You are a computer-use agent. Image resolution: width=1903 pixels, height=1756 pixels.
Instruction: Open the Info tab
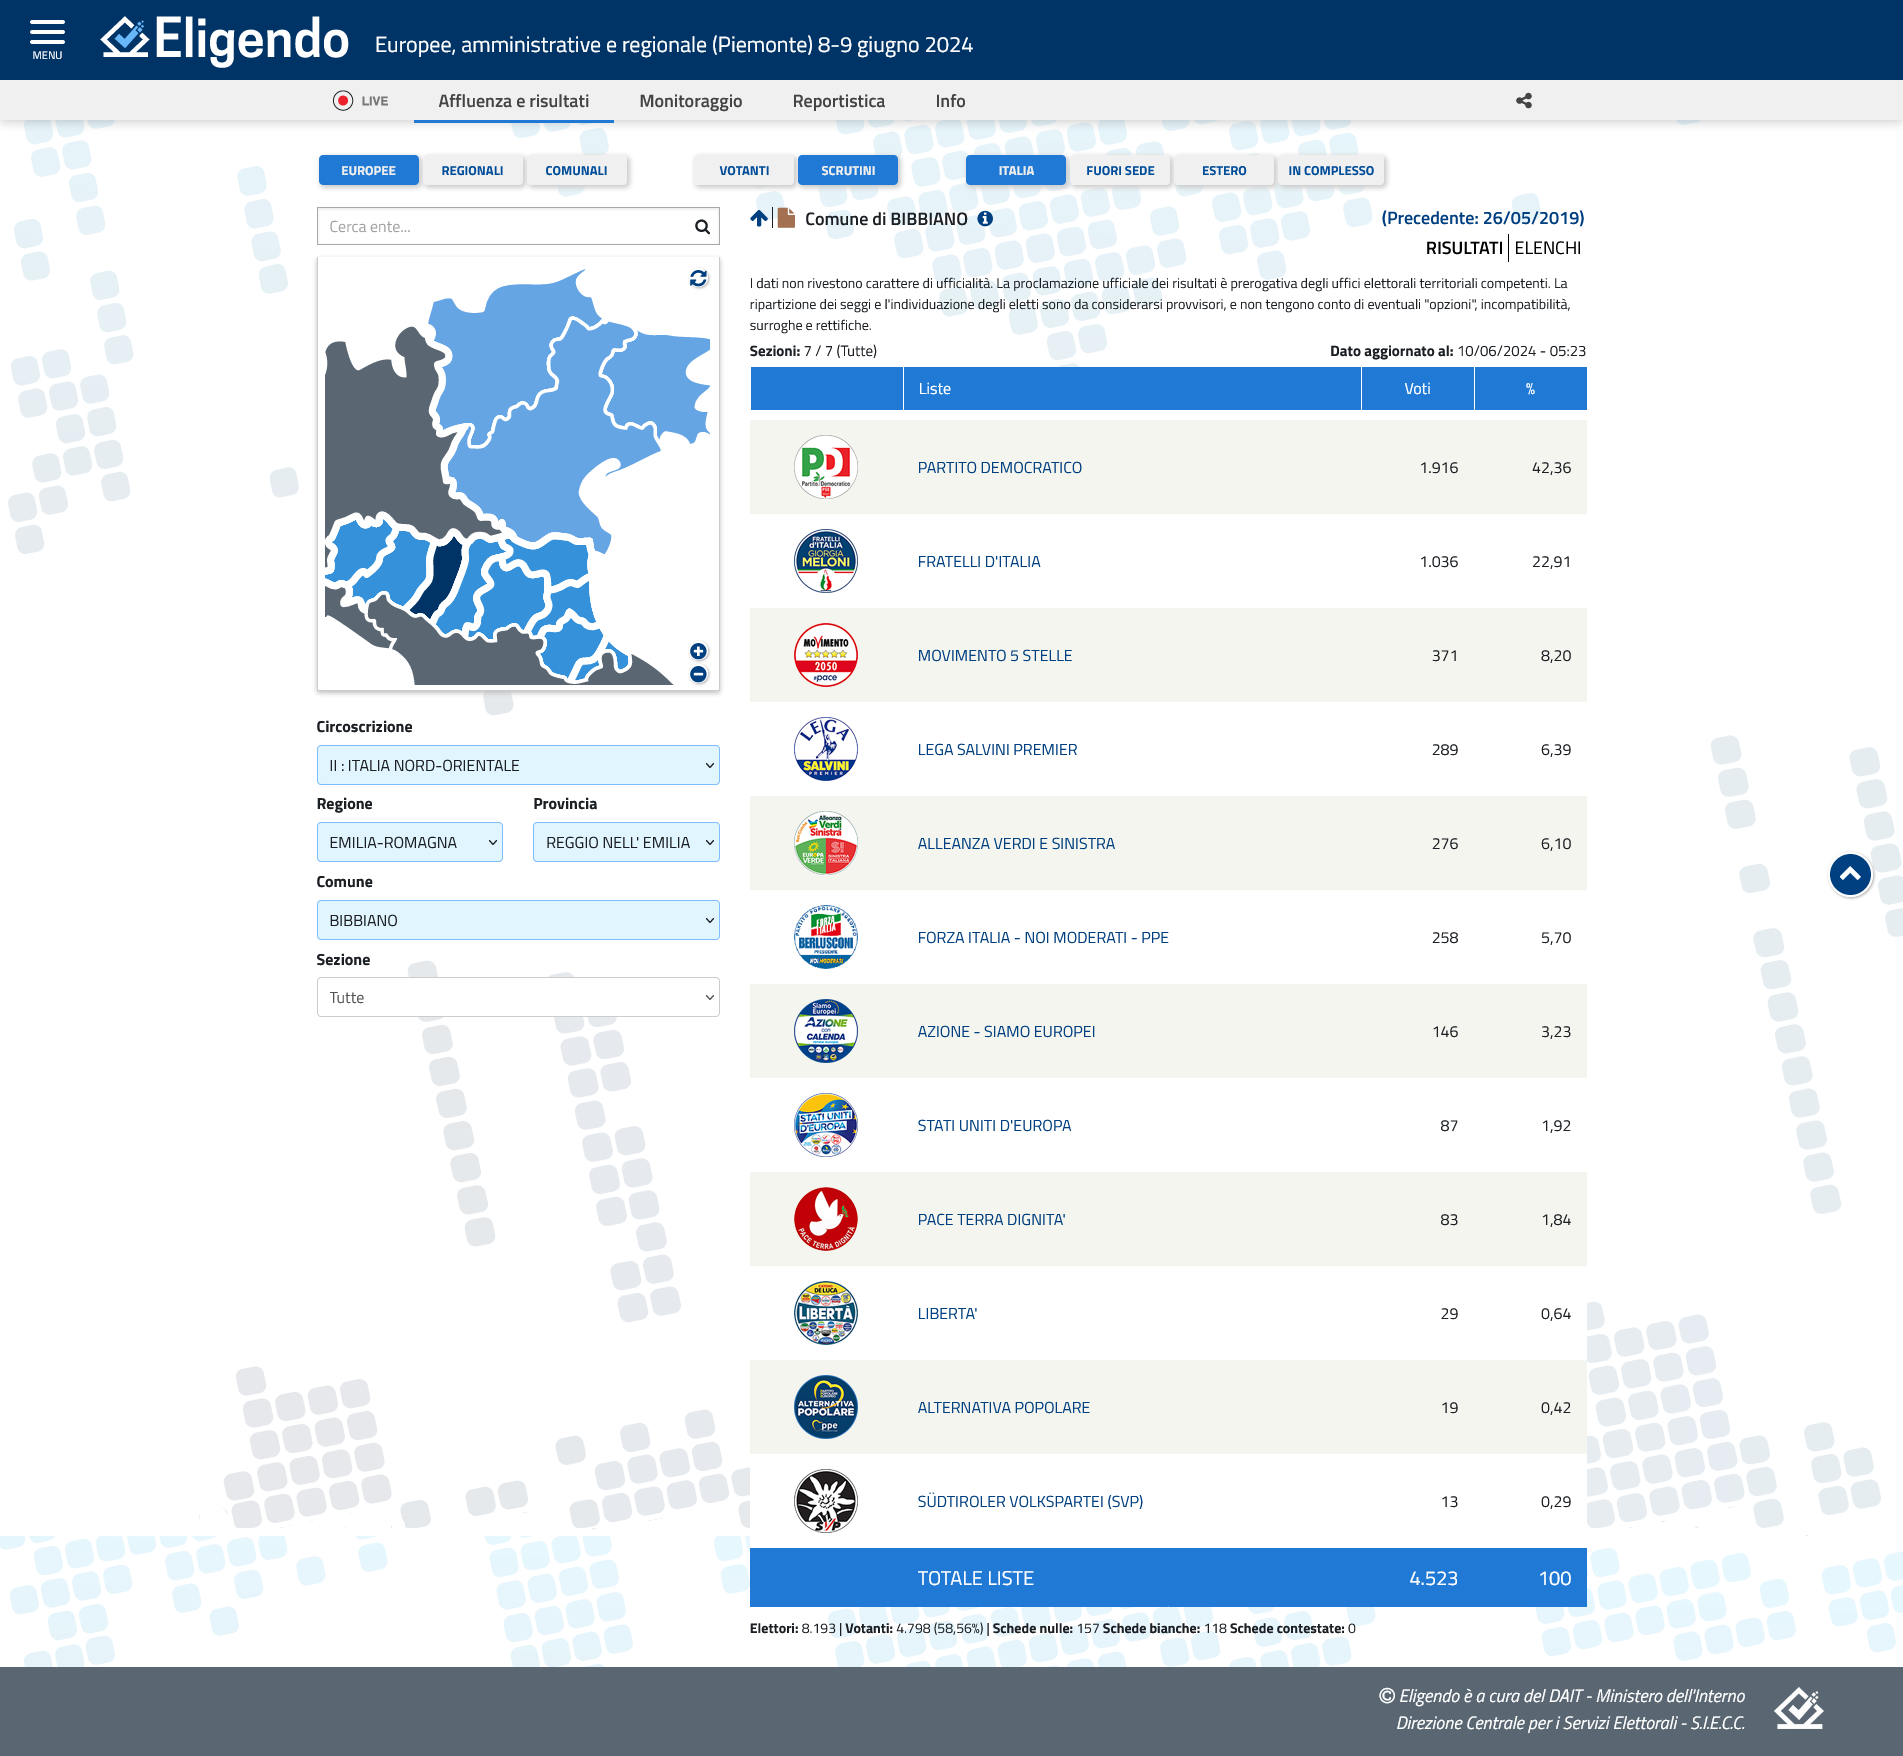click(x=950, y=101)
